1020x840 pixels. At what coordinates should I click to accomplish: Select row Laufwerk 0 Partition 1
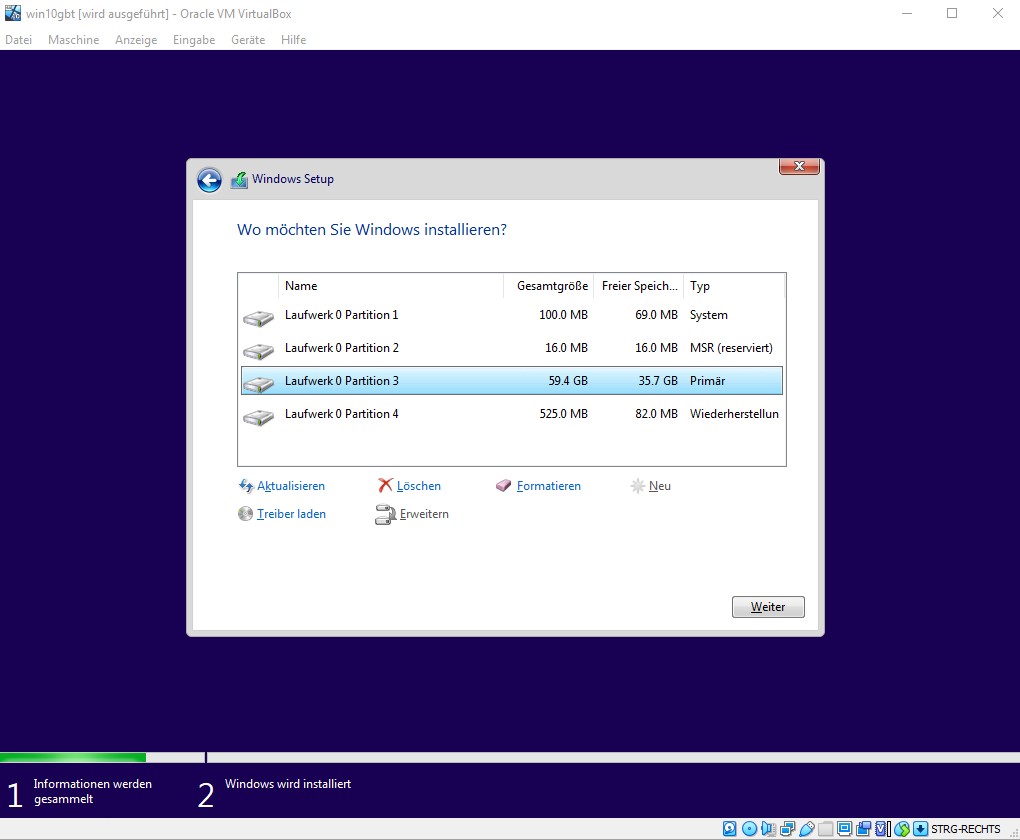click(x=511, y=315)
